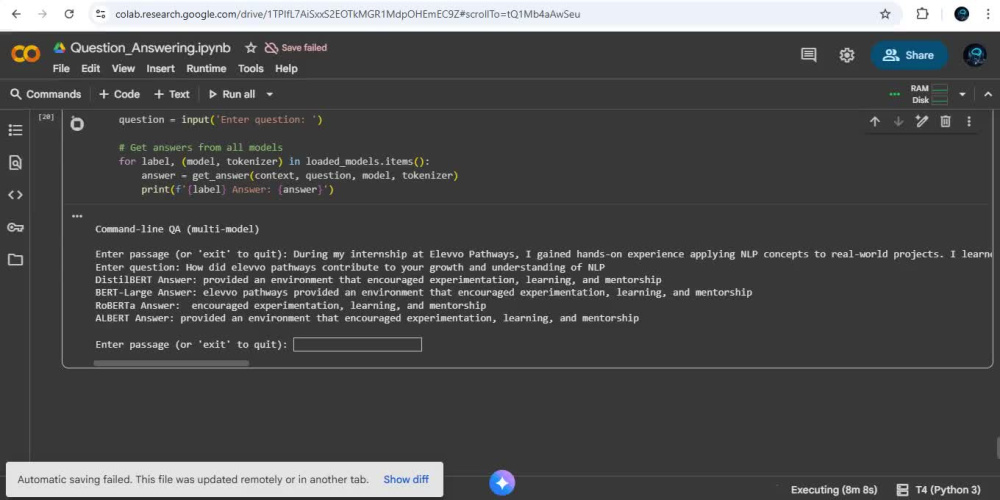Stop the running cell execution
This screenshot has width=1000, height=500.
coord(77,124)
